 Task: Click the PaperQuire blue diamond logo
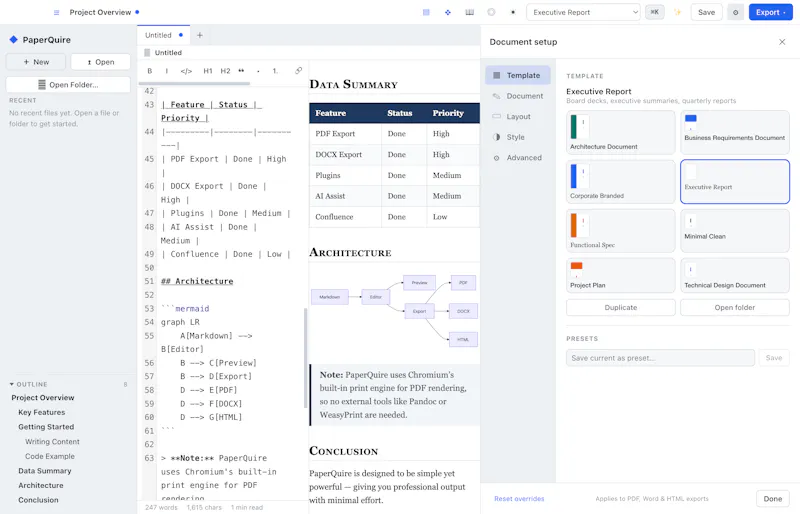tap(14, 39)
